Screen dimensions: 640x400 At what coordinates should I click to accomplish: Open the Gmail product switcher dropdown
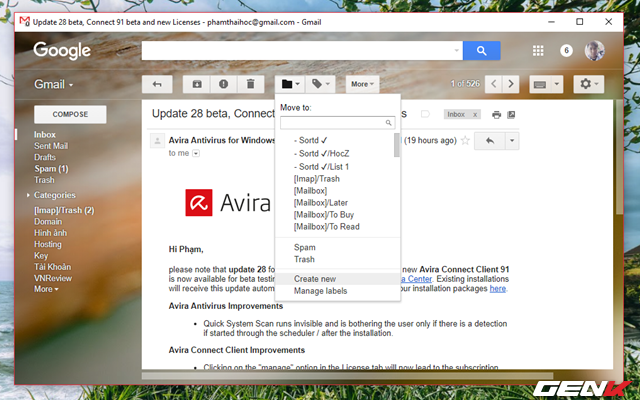(x=53, y=84)
